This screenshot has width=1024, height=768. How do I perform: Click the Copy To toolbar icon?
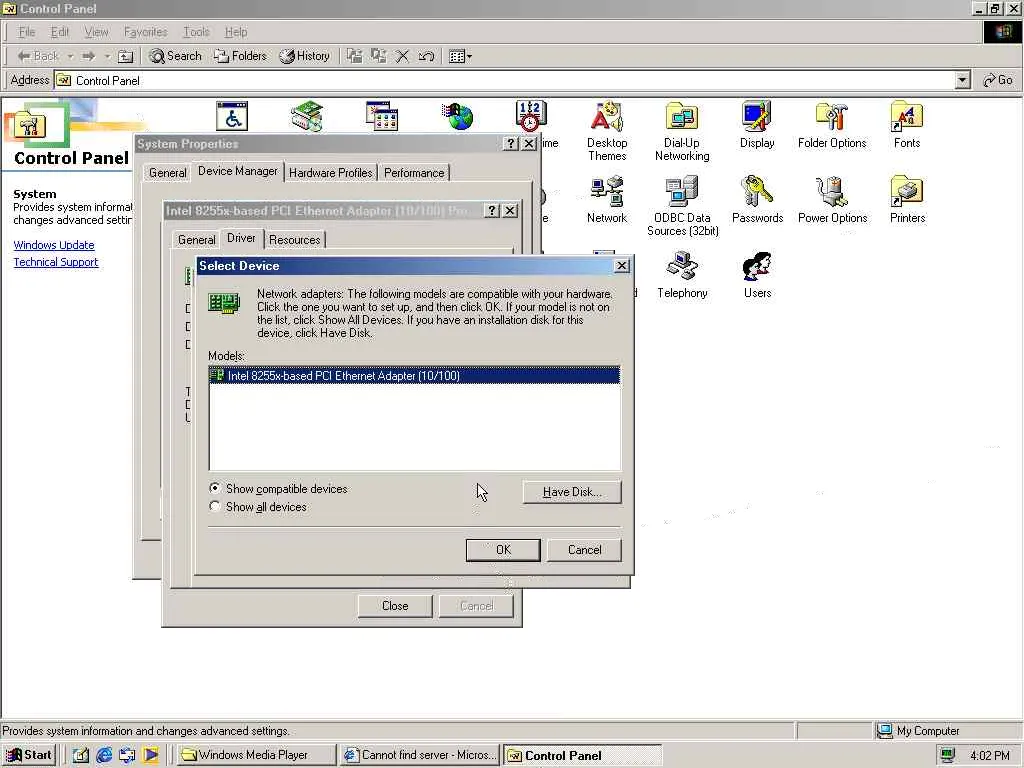pyautogui.click(x=379, y=56)
